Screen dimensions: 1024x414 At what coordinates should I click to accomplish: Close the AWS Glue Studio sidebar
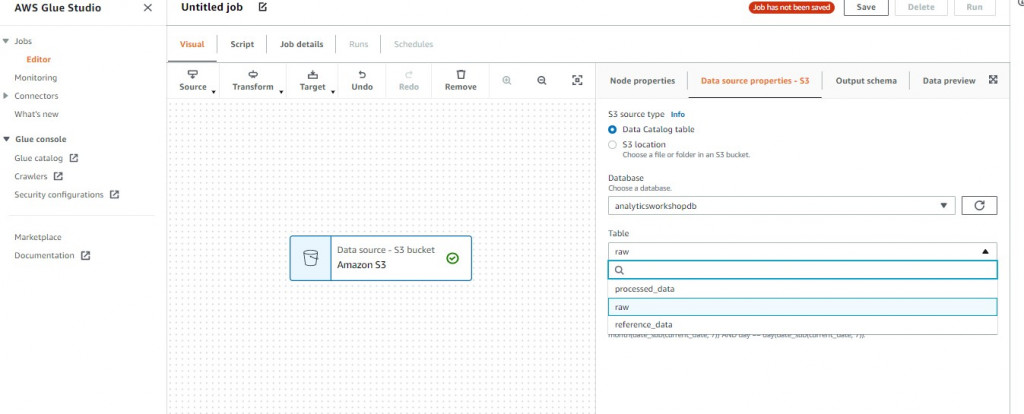coord(148,8)
